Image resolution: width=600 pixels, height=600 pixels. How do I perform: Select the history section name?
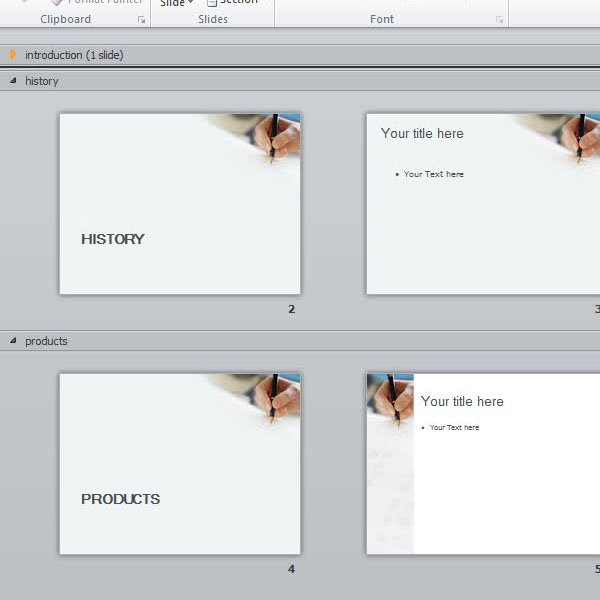click(x=42, y=81)
